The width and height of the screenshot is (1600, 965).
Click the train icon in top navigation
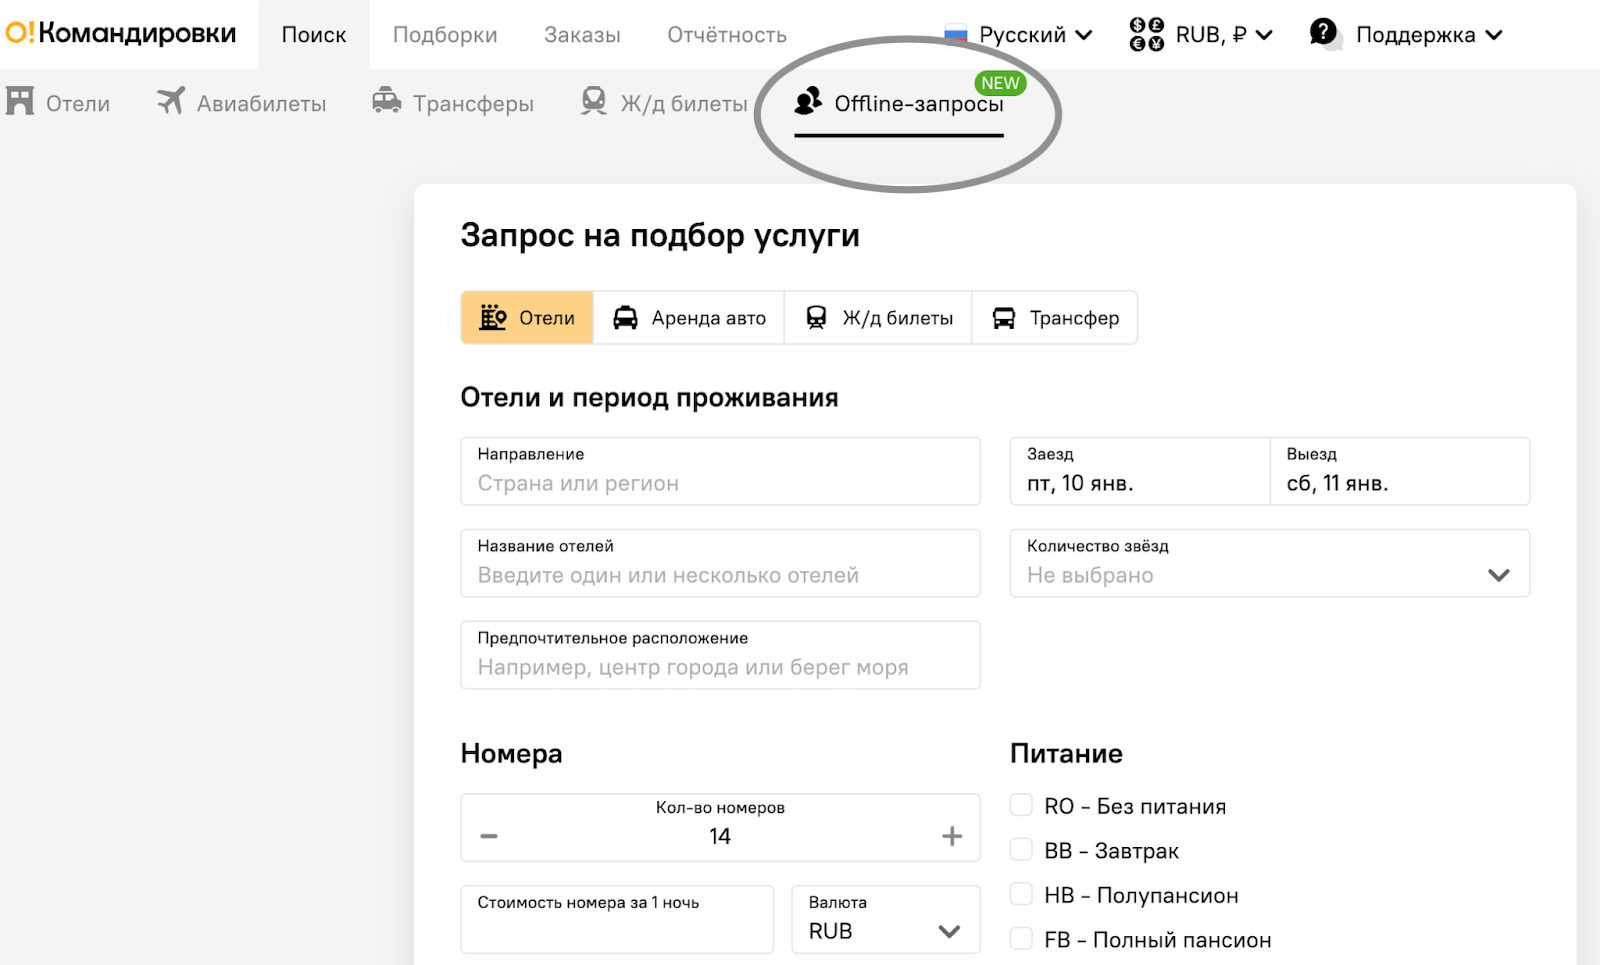coord(594,101)
